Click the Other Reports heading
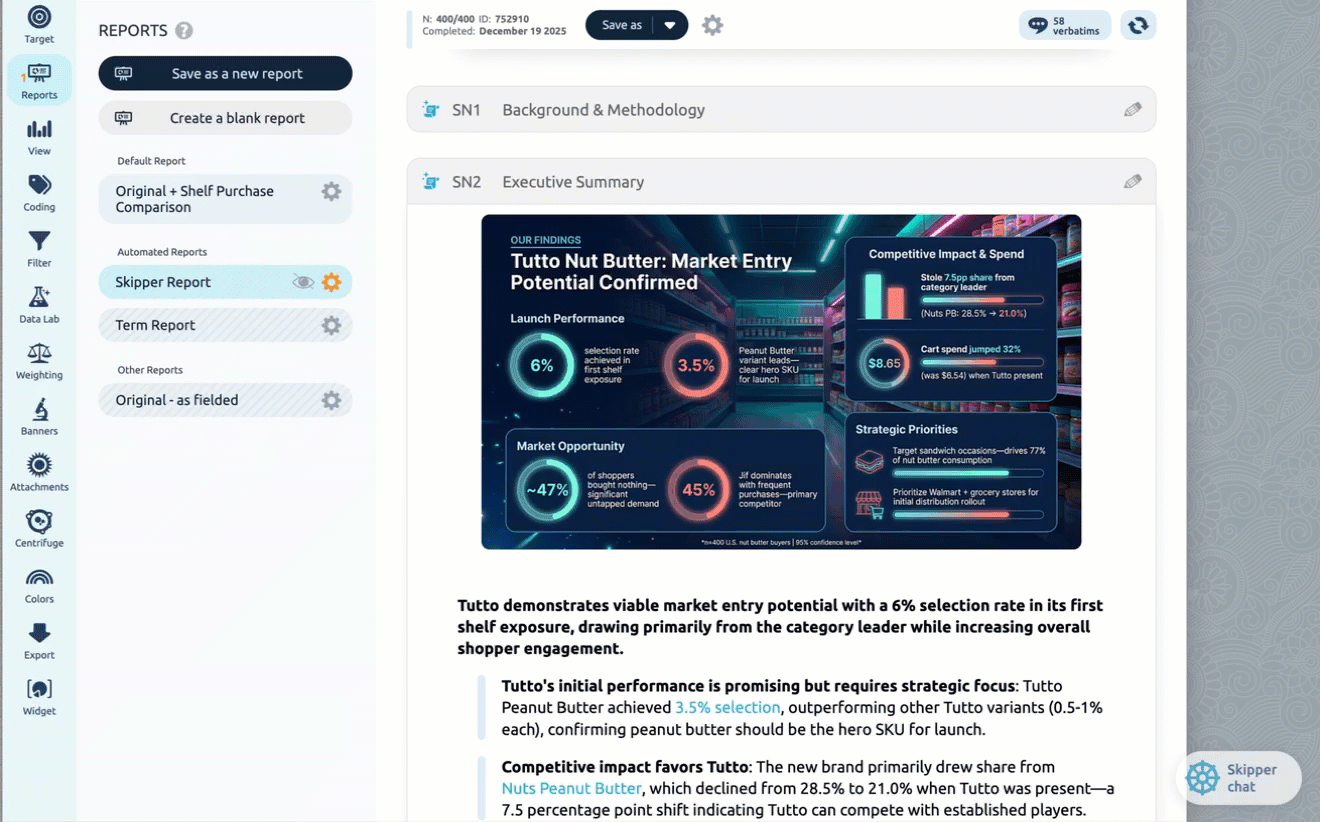Image resolution: width=1320 pixels, height=822 pixels. 150,370
